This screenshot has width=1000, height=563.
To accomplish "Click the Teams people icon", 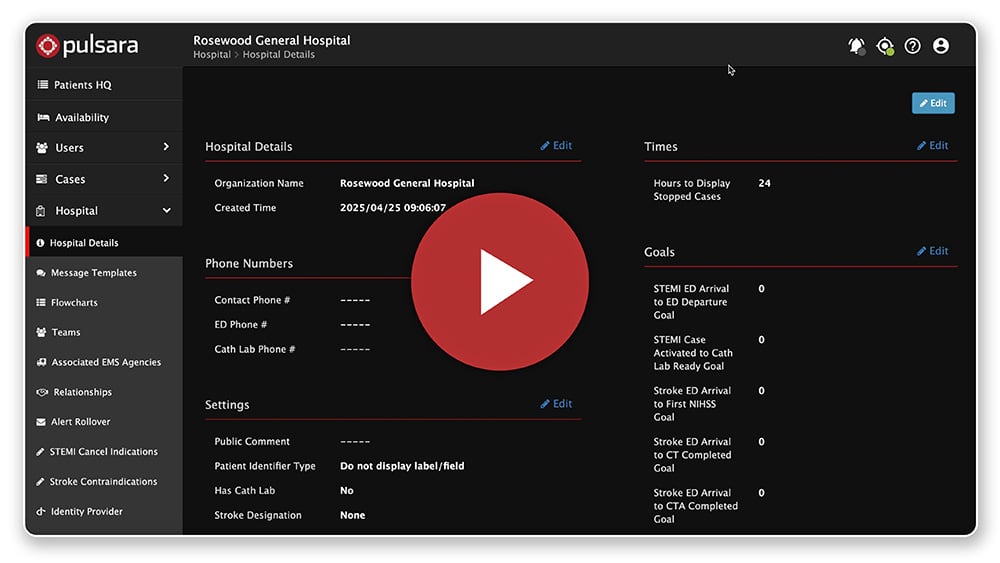I will point(41,332).
